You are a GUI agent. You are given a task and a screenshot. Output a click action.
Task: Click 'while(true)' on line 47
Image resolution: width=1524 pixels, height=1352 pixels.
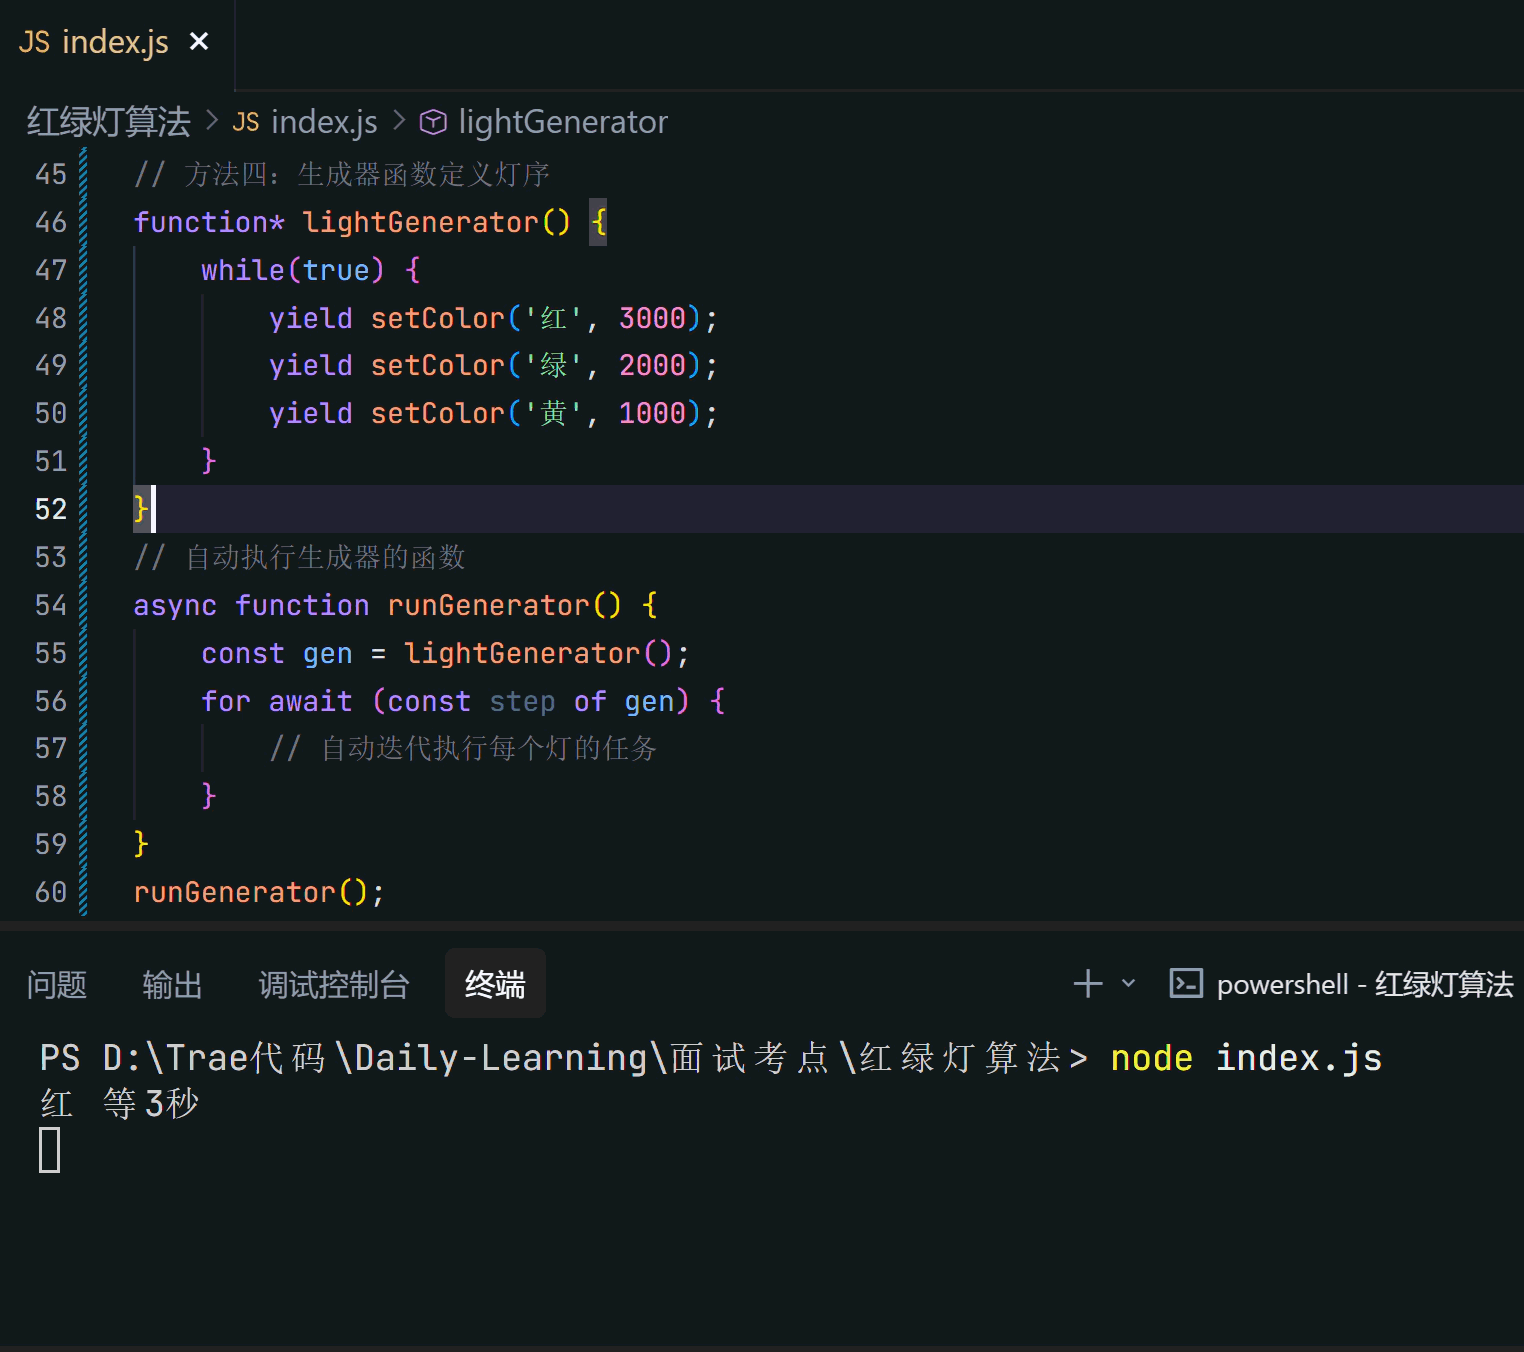coord(293,270)
